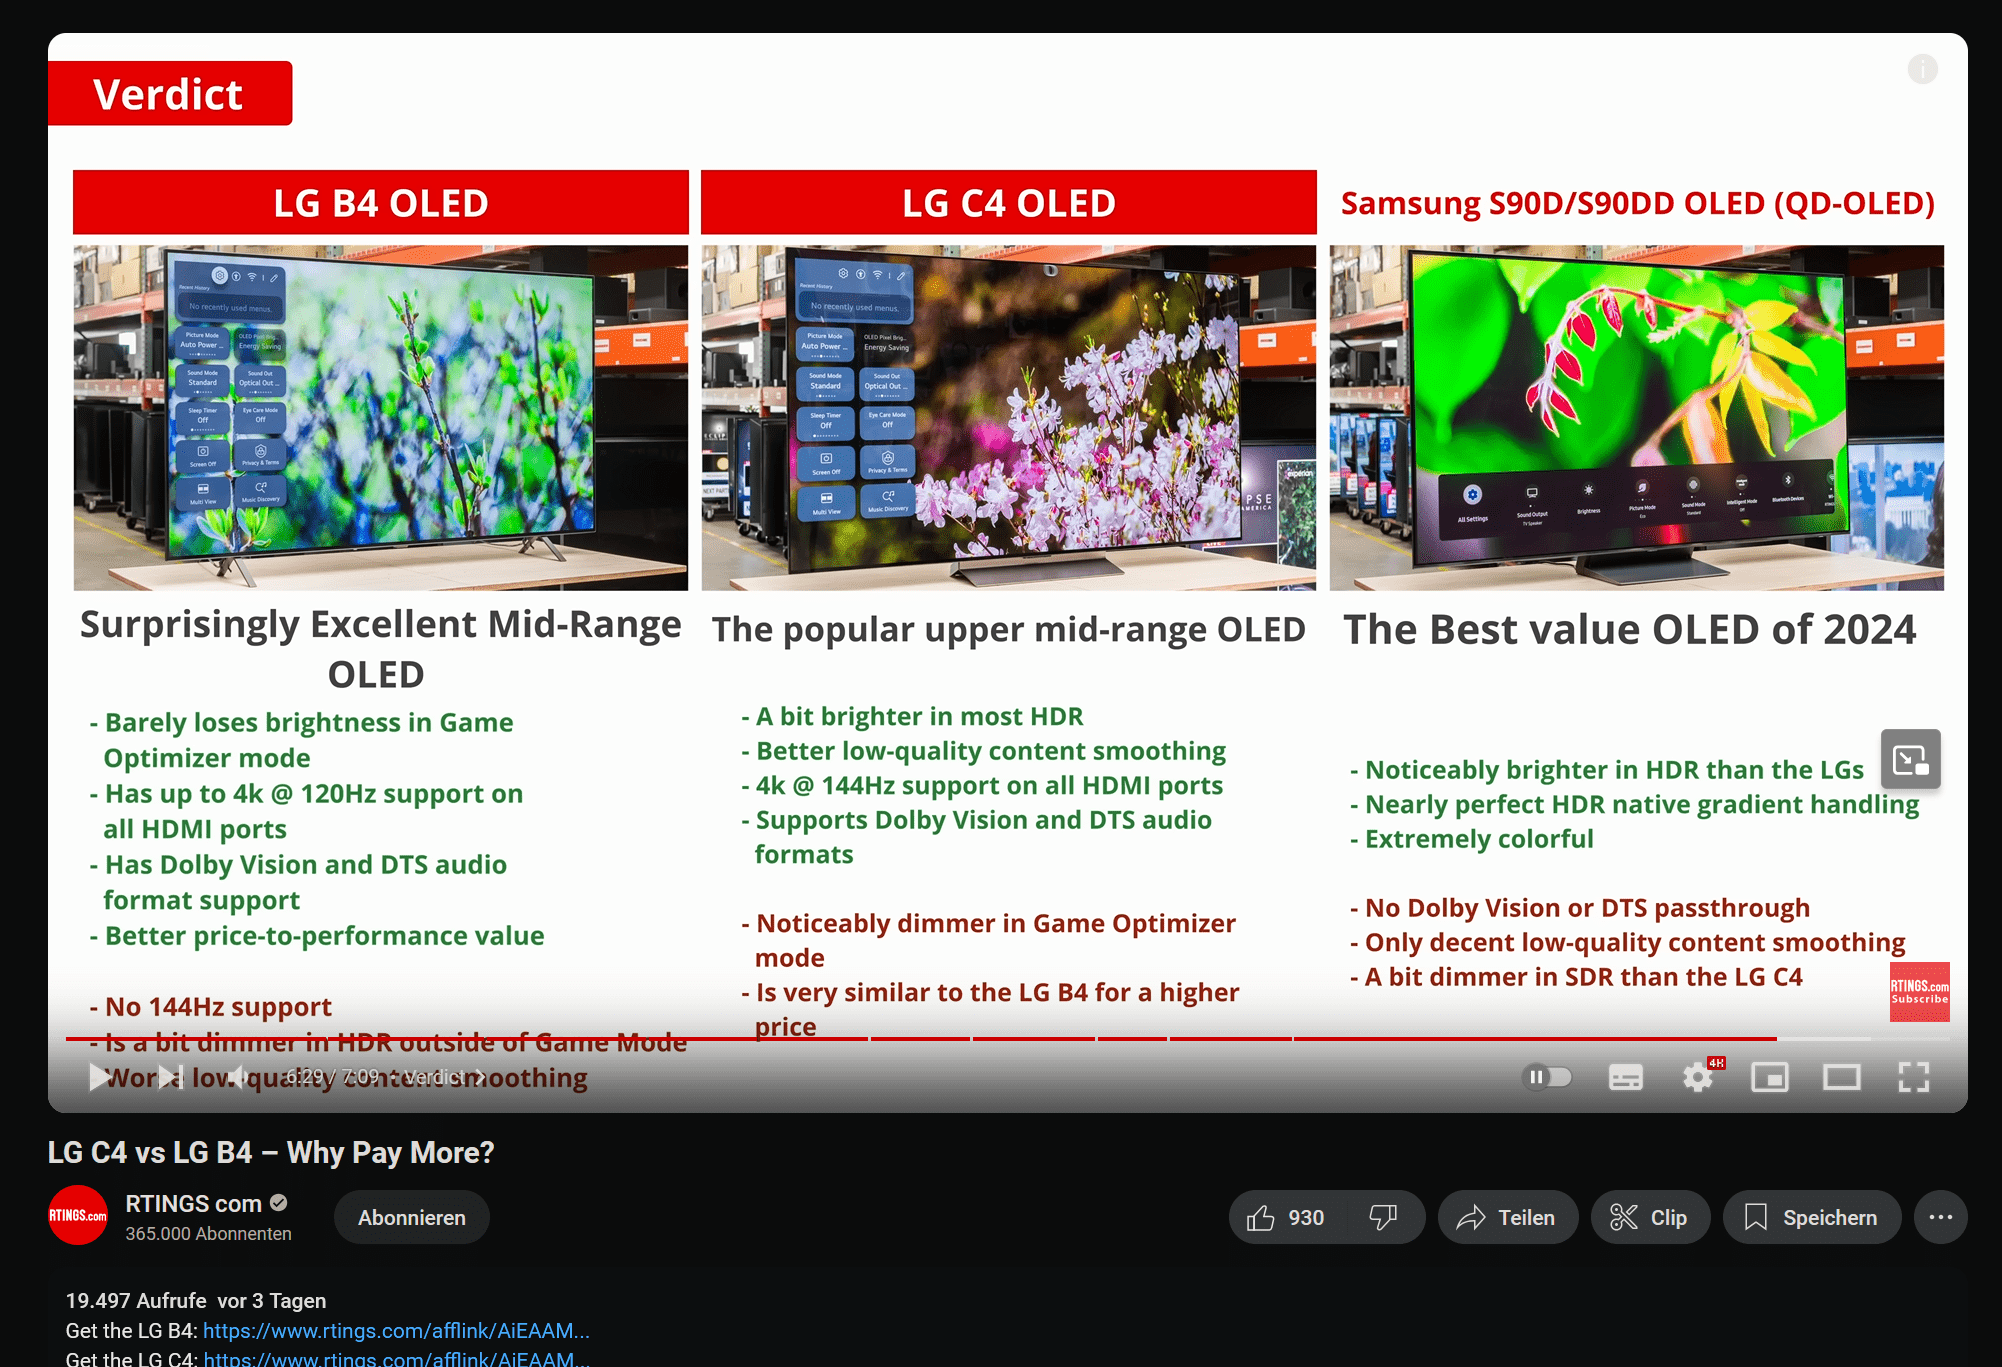Open the LG C4 affiliate link
This screenshot has height=1367, width=2002.
[396, 1358]
